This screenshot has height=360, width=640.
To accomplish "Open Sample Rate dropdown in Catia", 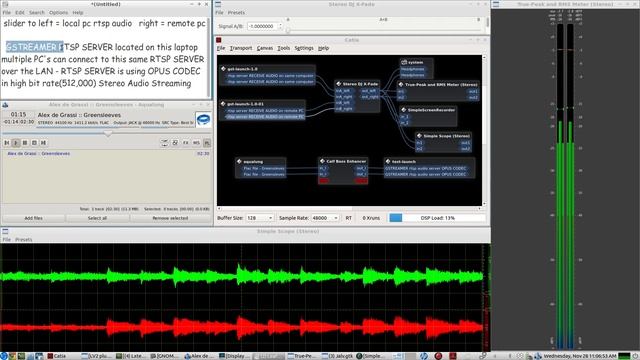I will click(325, 218).
